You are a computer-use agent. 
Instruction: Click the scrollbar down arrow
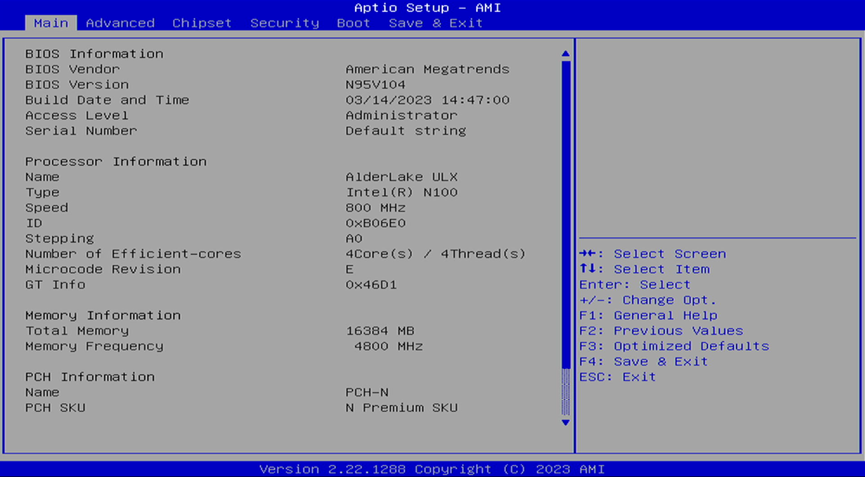coord(565,422)
